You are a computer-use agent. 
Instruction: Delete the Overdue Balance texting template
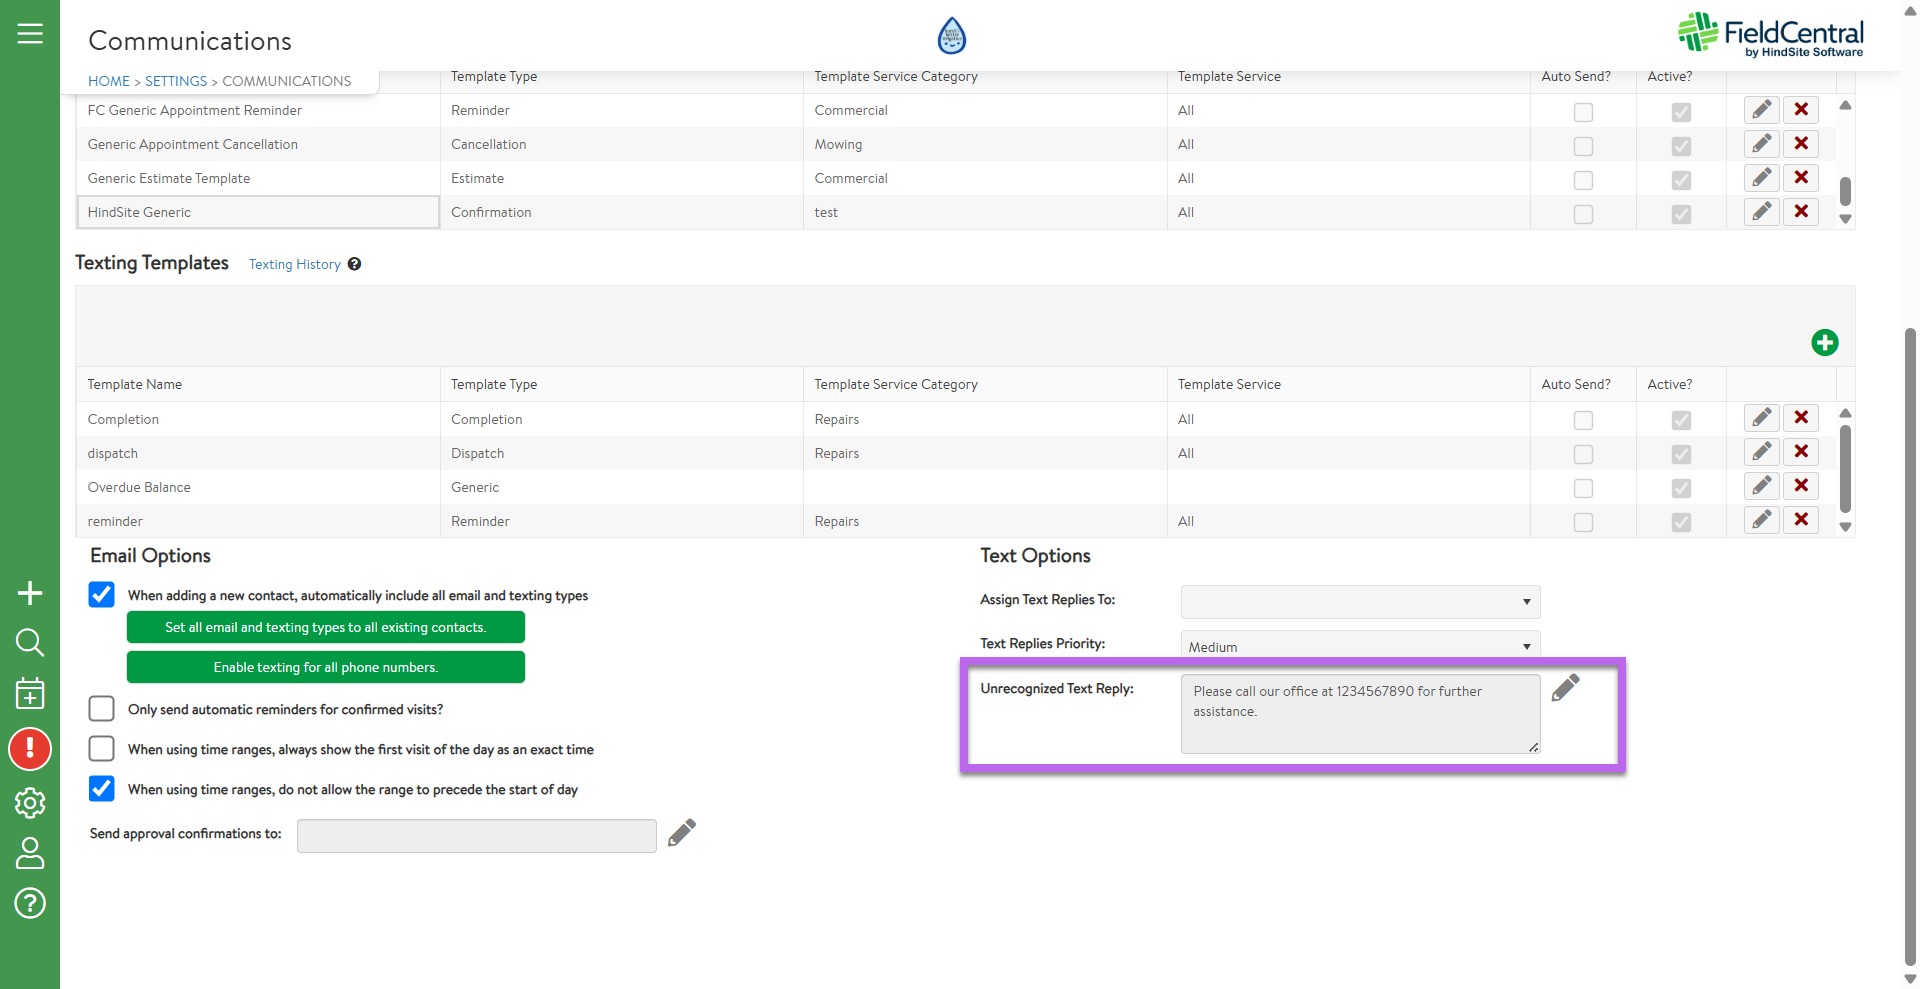pyautogui.click(x=1800, y=486)
